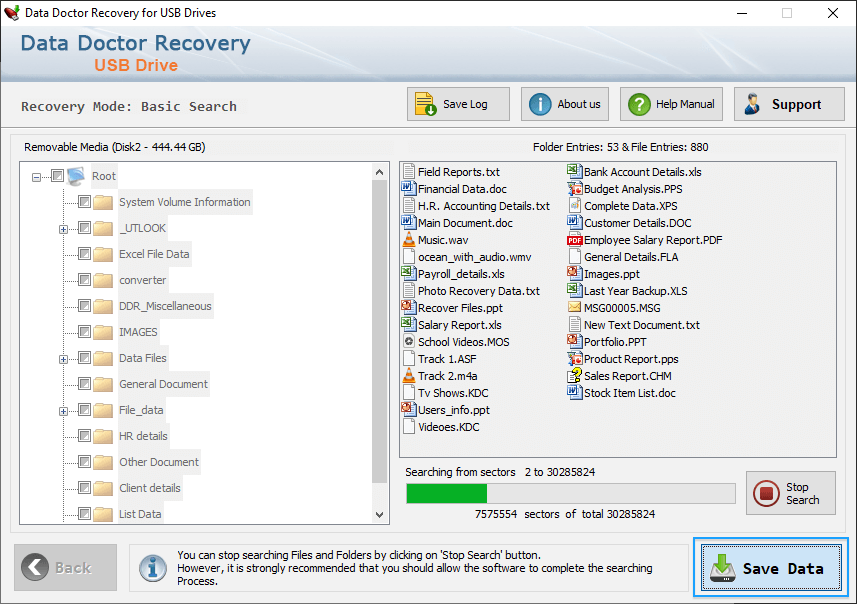The width and height of the screenshot is (857, 604).
Task: Click the info icon in the hint bar
Action: click(153, 568)
